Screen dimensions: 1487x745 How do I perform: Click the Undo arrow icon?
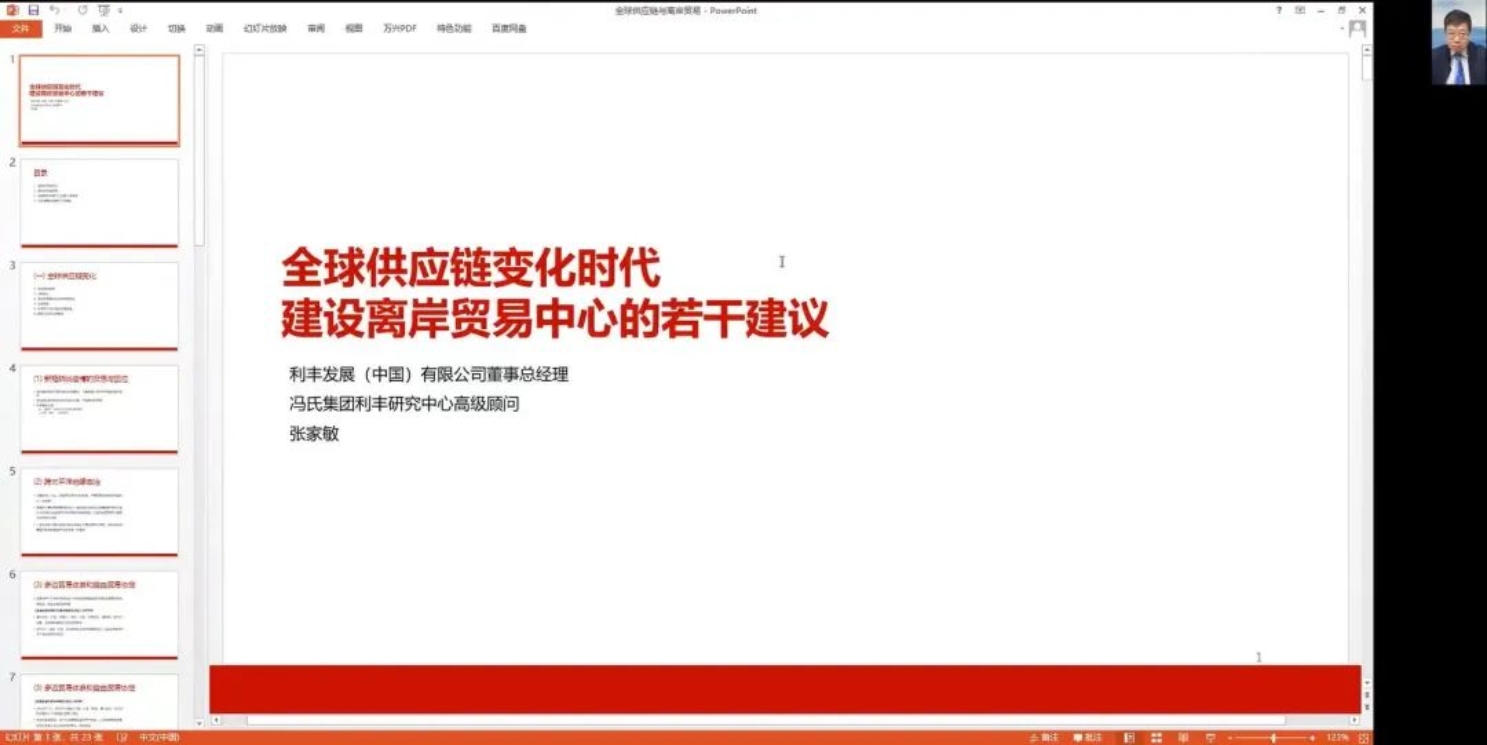coord(55,10)
